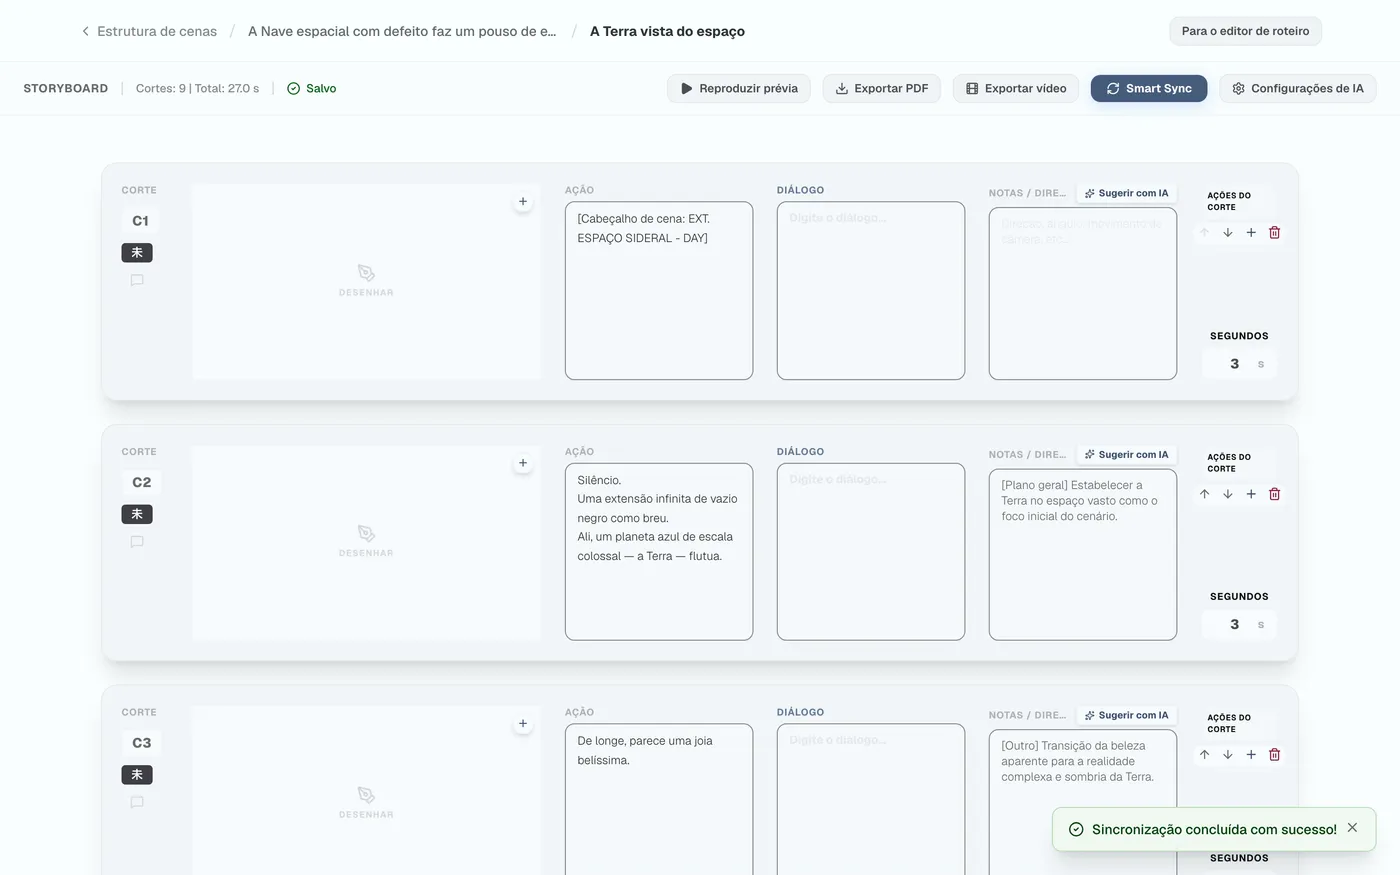
Task: Delete cut C2 with trash icon
Action: click(x=1275, y=494)
